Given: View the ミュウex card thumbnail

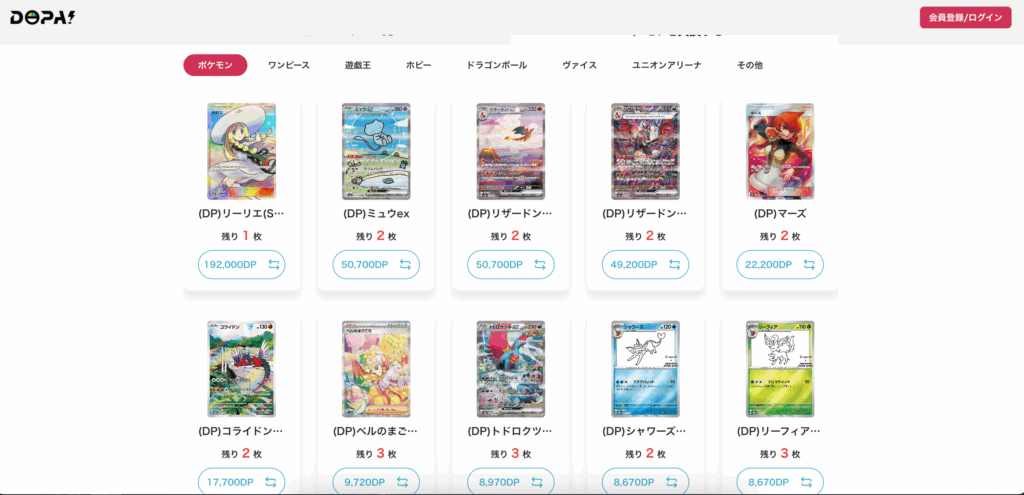Looking at the screenshot, I should pyautogui.click(x=376, y=151).
